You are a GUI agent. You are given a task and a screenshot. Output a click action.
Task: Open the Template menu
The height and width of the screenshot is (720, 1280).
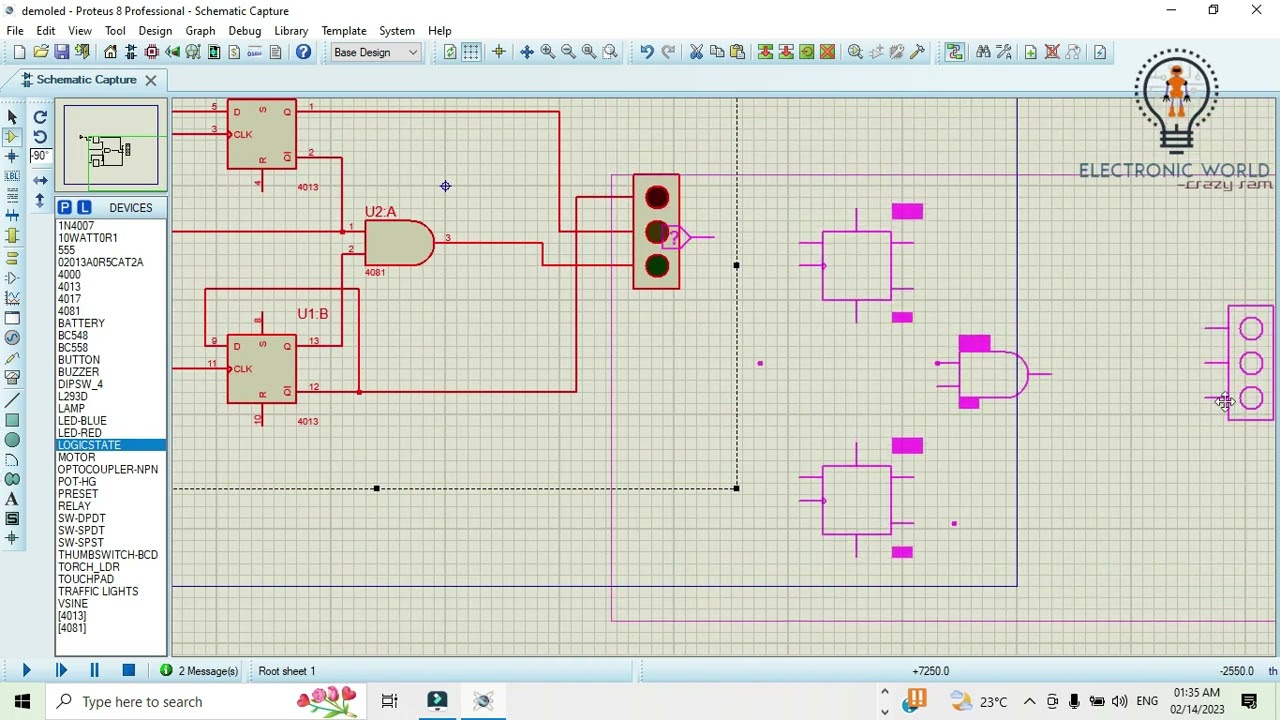pos(344,31)
